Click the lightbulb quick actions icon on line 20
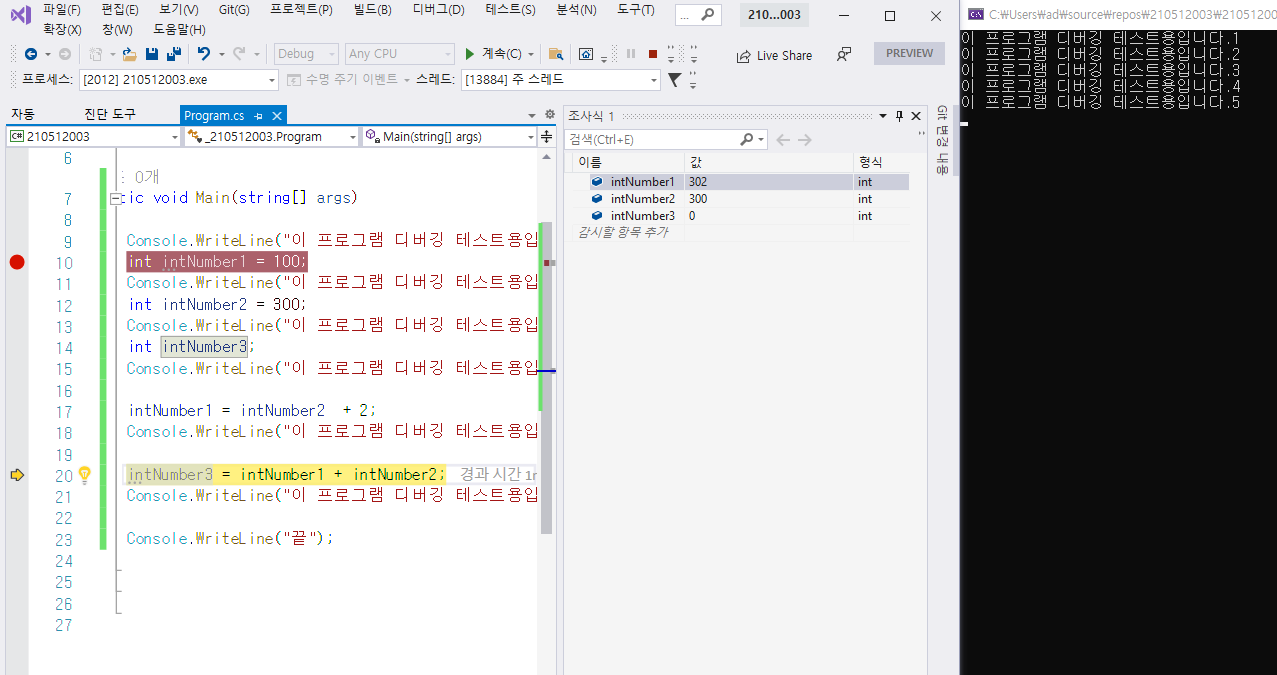This screenshot has width=1277, height=675. [85, 474]
